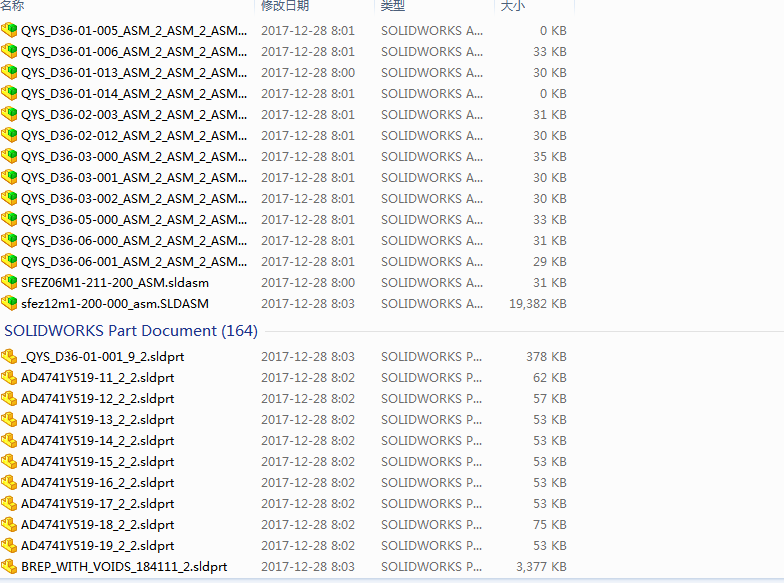
Task: Click the 29 KB size of QYS_D36-06-001_ASM
Action: point(550,262)
